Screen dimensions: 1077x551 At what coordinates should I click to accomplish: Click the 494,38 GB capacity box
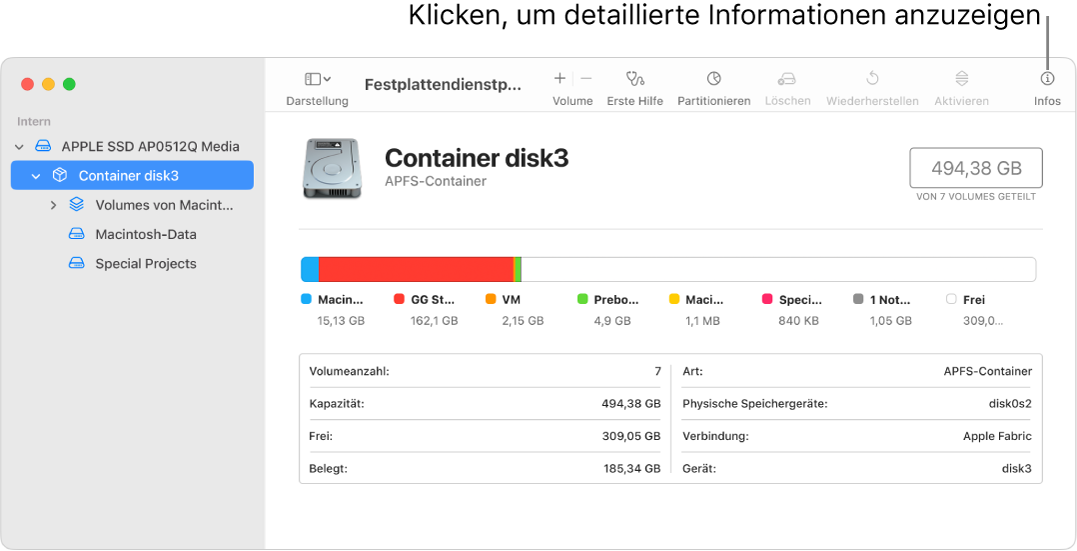[x=976, y=168]
